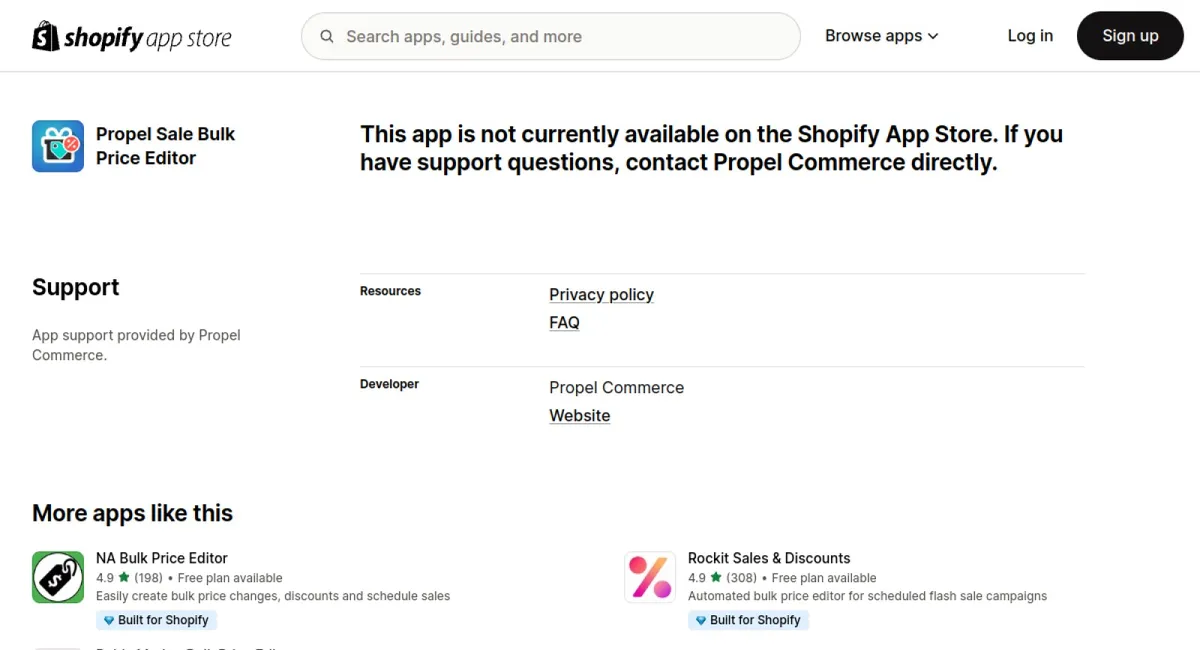Expand the Browse apps dropdown
1200x650 pixels.
click(882, 36)
